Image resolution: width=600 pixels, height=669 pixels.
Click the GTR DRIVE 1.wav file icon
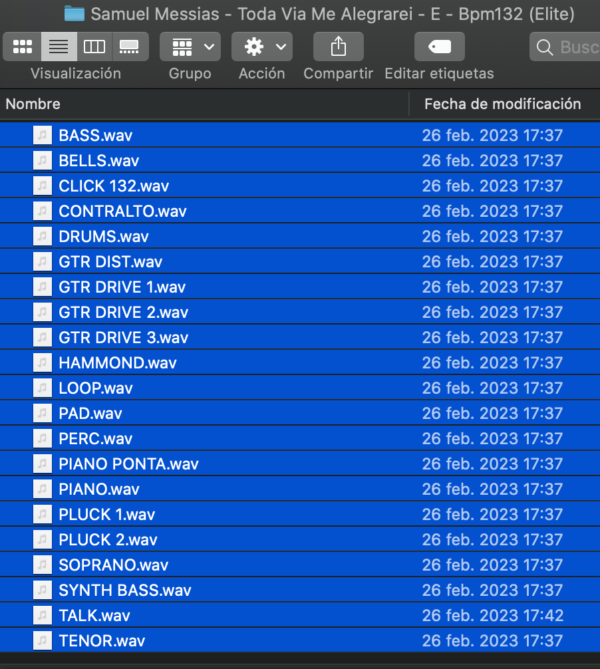coord(42,287)
